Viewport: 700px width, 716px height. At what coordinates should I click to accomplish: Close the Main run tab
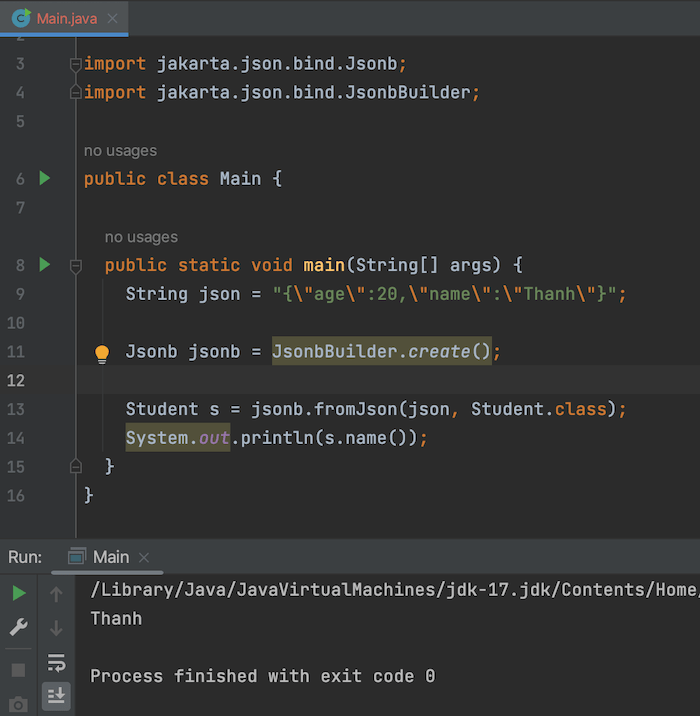click(144, 558)
